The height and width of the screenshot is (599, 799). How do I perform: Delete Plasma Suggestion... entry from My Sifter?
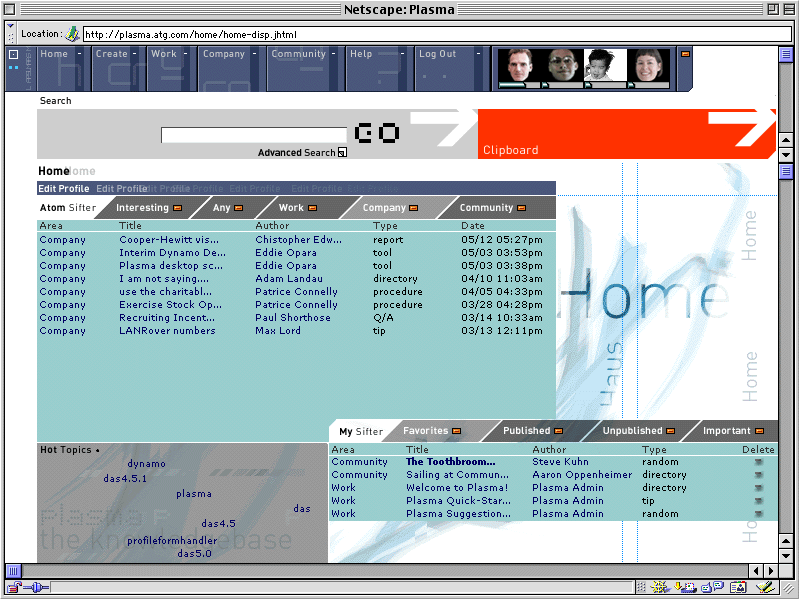759,514
